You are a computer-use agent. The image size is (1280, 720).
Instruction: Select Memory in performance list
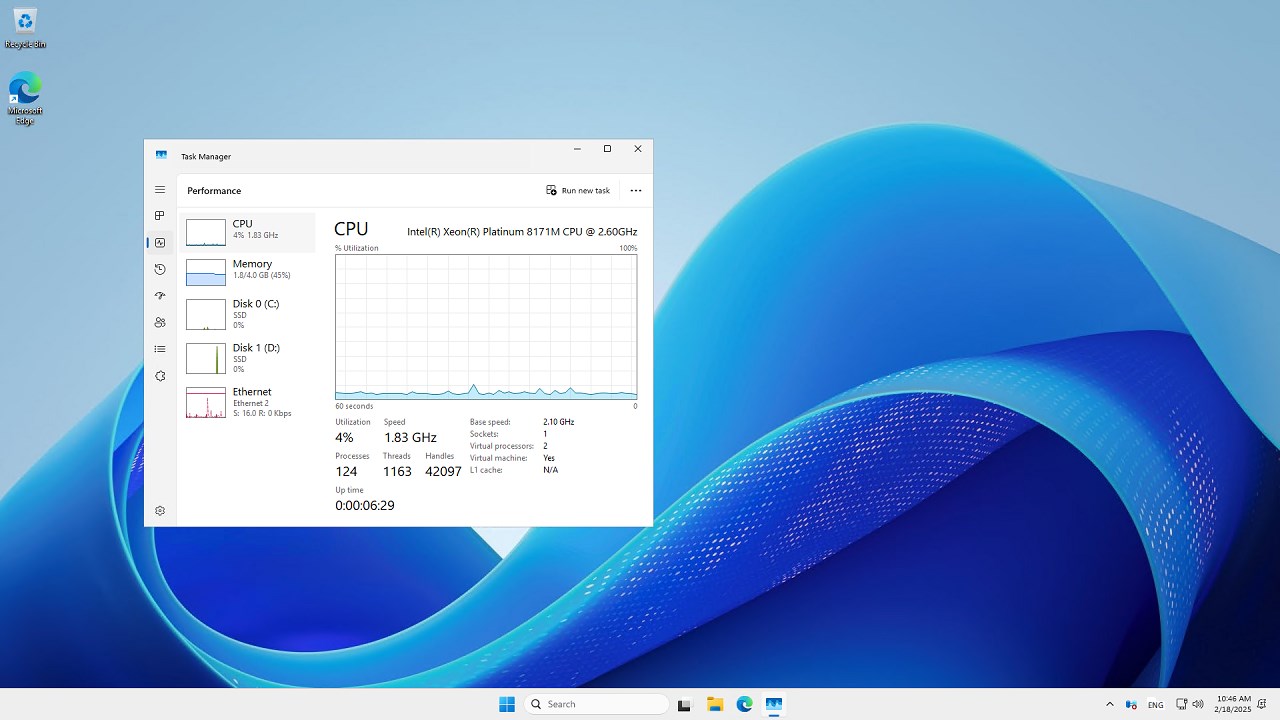click(x=247, y=272)
